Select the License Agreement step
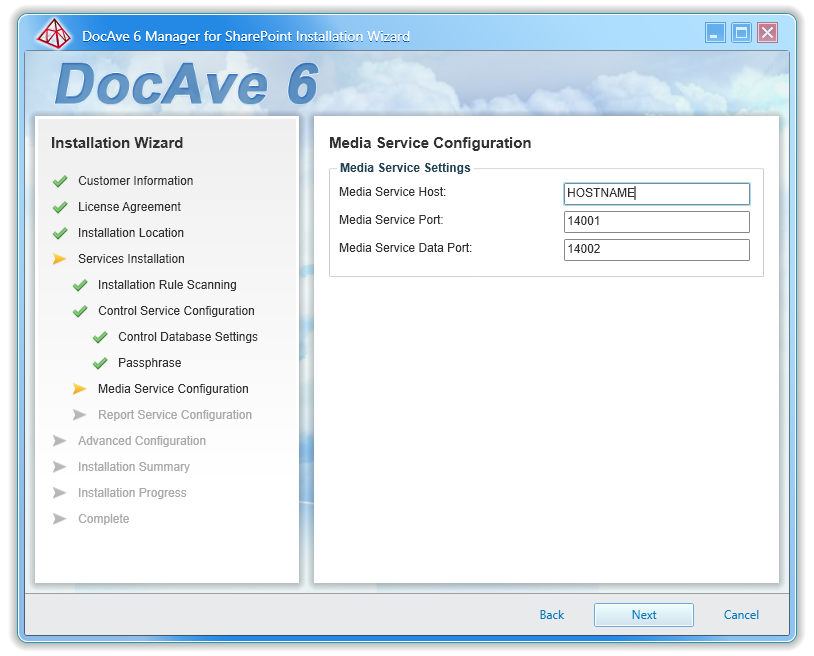Image resolution: width=814 pixels, height=656 pixels. pyautogui.click(x=129, y=207)
